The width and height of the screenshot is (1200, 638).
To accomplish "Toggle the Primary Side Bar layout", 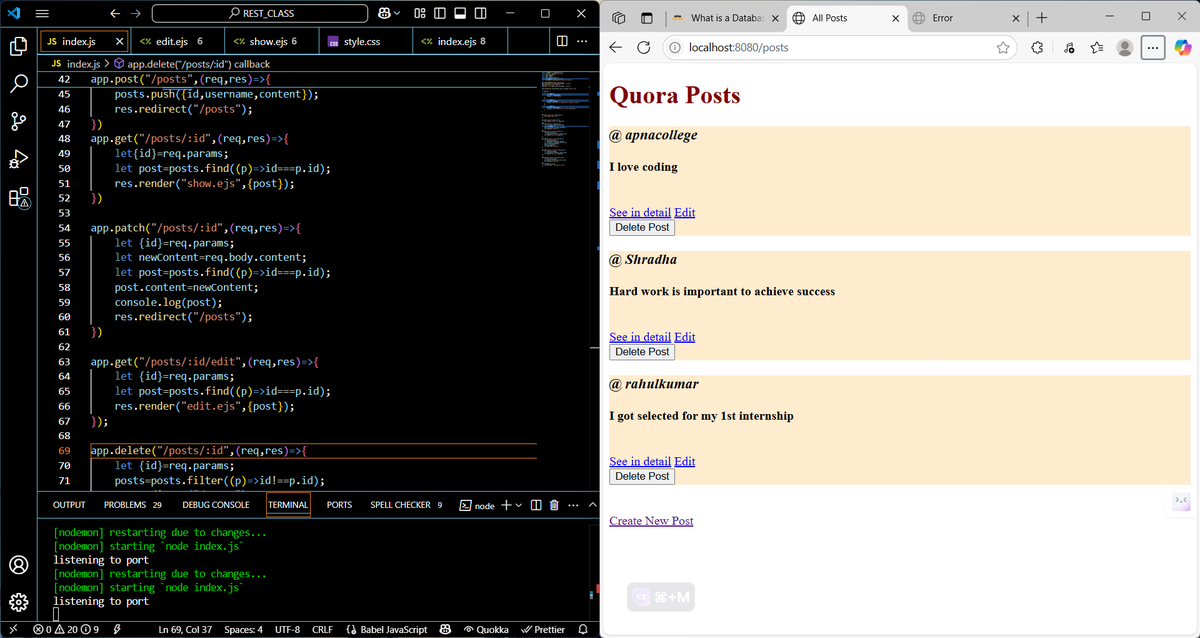I will [440, 14].
